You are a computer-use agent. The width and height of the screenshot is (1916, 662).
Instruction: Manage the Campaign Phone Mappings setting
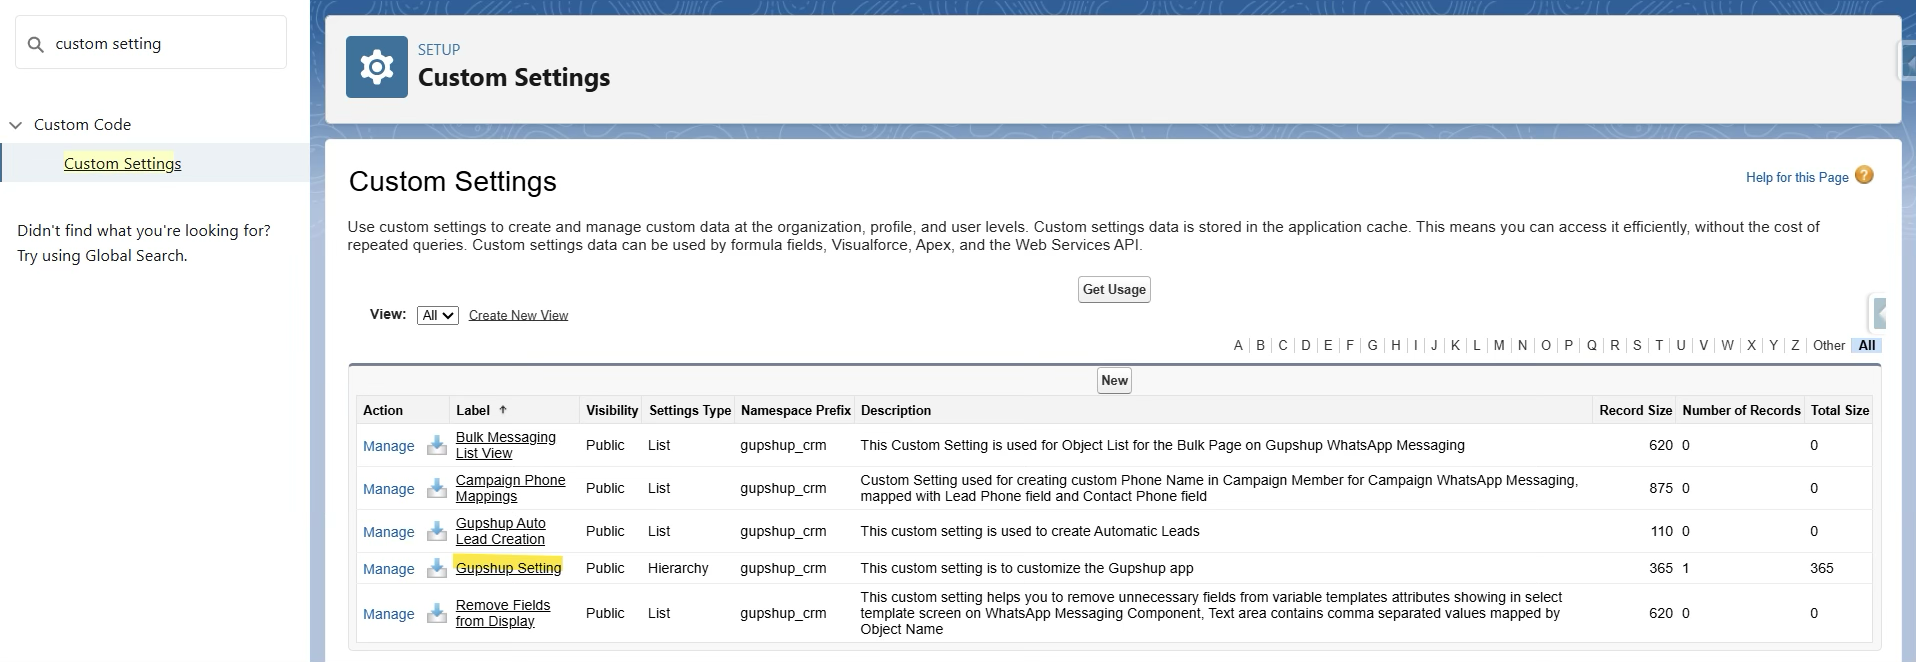point(388,489)
